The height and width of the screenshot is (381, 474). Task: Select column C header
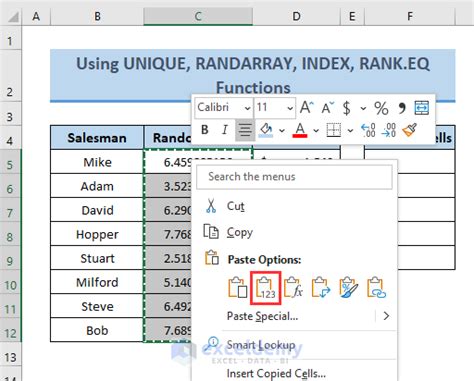pyautogui.click(x=198, y=16)
